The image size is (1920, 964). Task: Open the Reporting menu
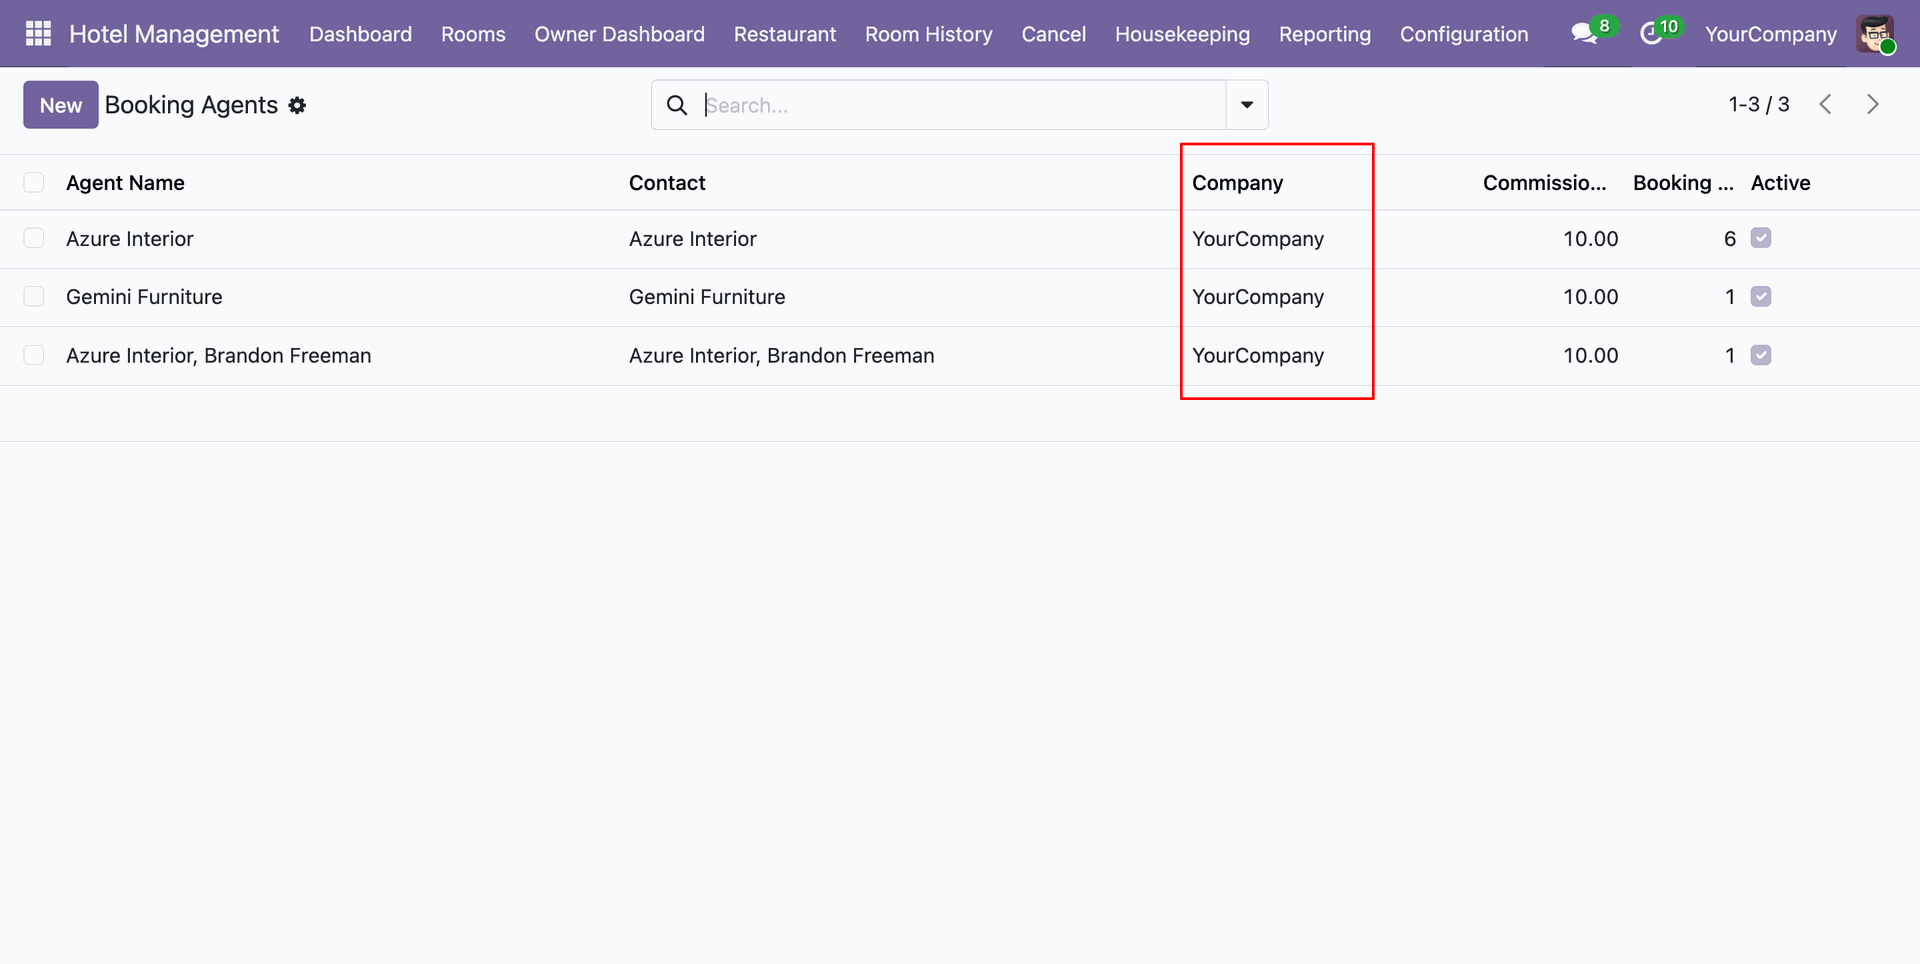point(1325,34)
